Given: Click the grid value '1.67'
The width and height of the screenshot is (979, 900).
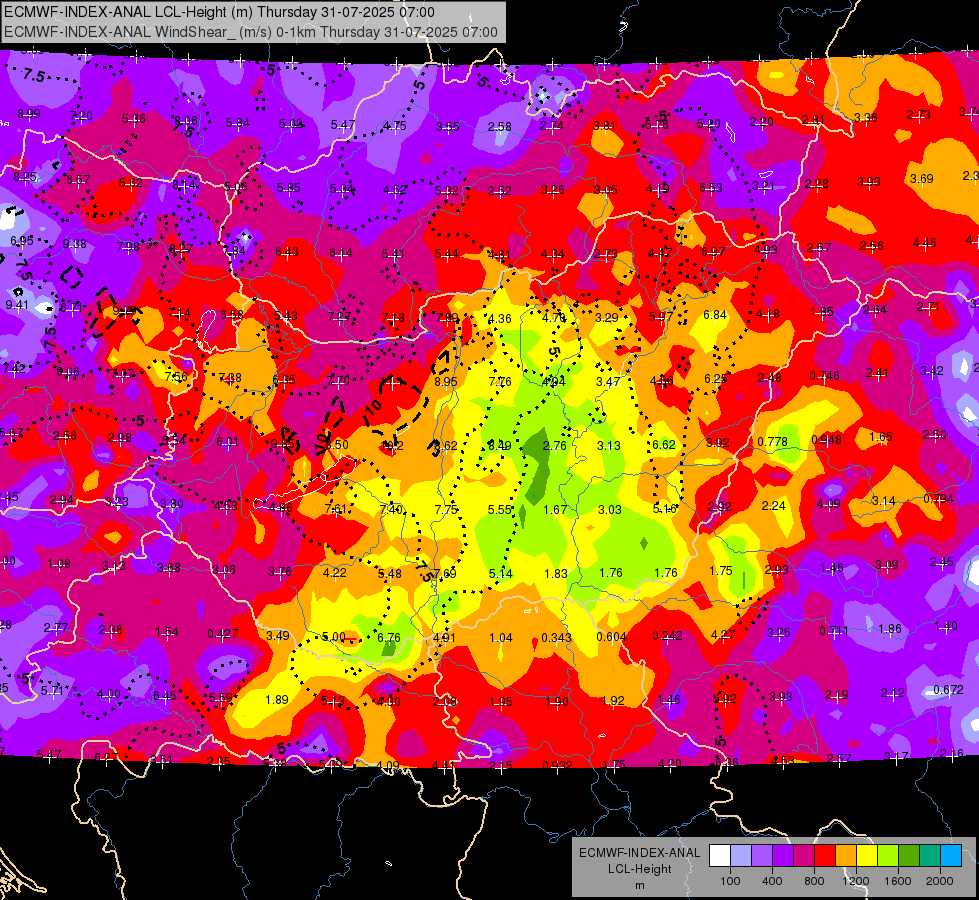Looking at the screenshot, I should point(555,510).
